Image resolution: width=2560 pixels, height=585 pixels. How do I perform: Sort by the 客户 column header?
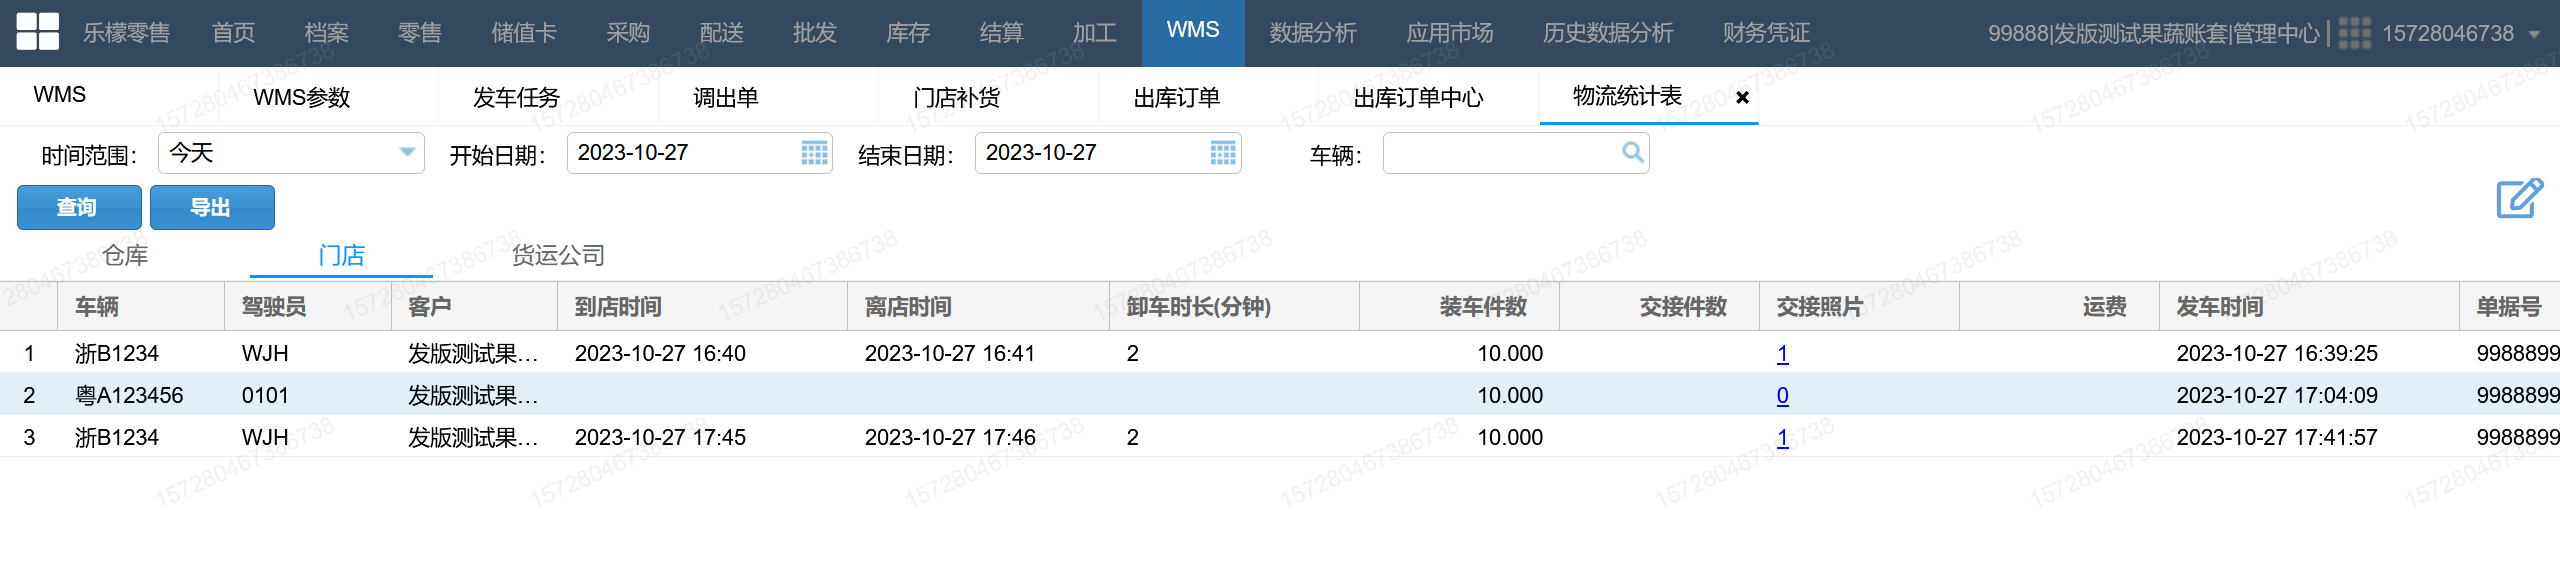pos(474,306)
